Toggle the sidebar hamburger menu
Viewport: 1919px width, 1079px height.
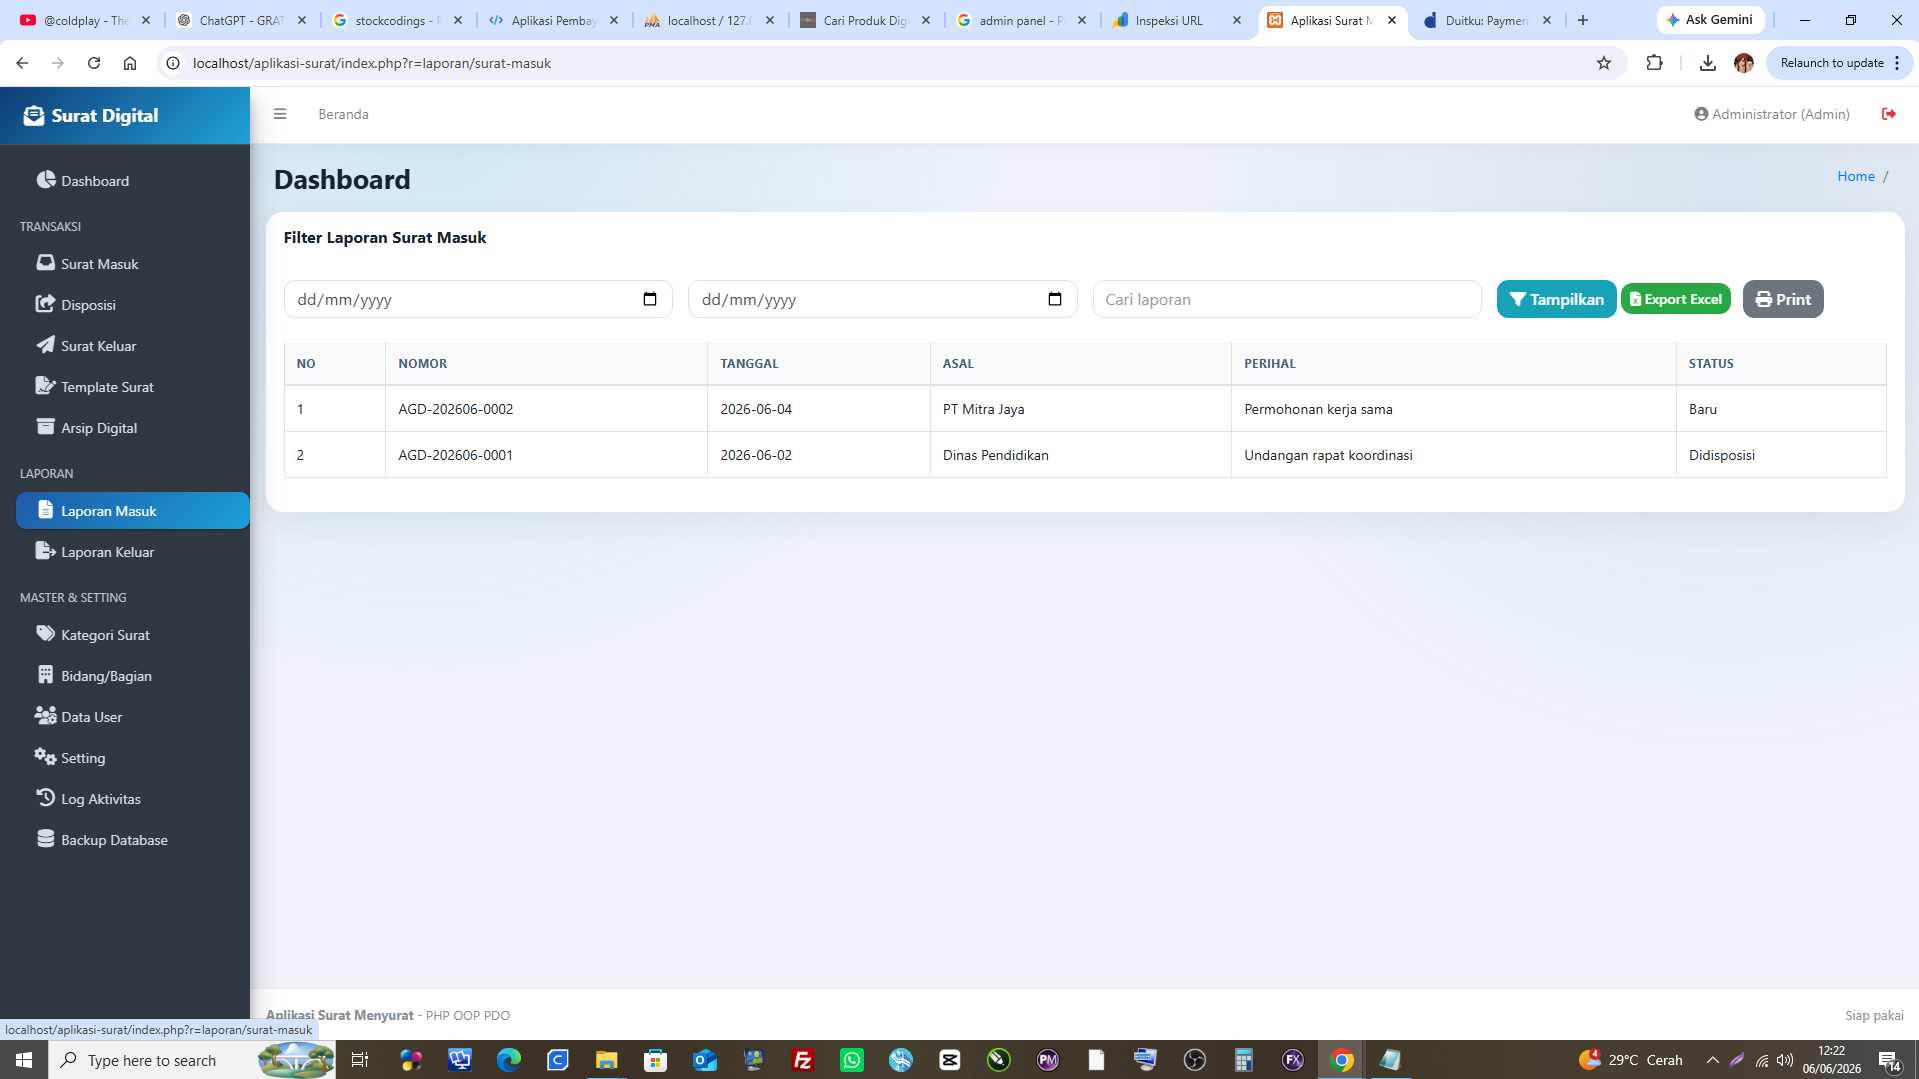click(x=280, y=114)
